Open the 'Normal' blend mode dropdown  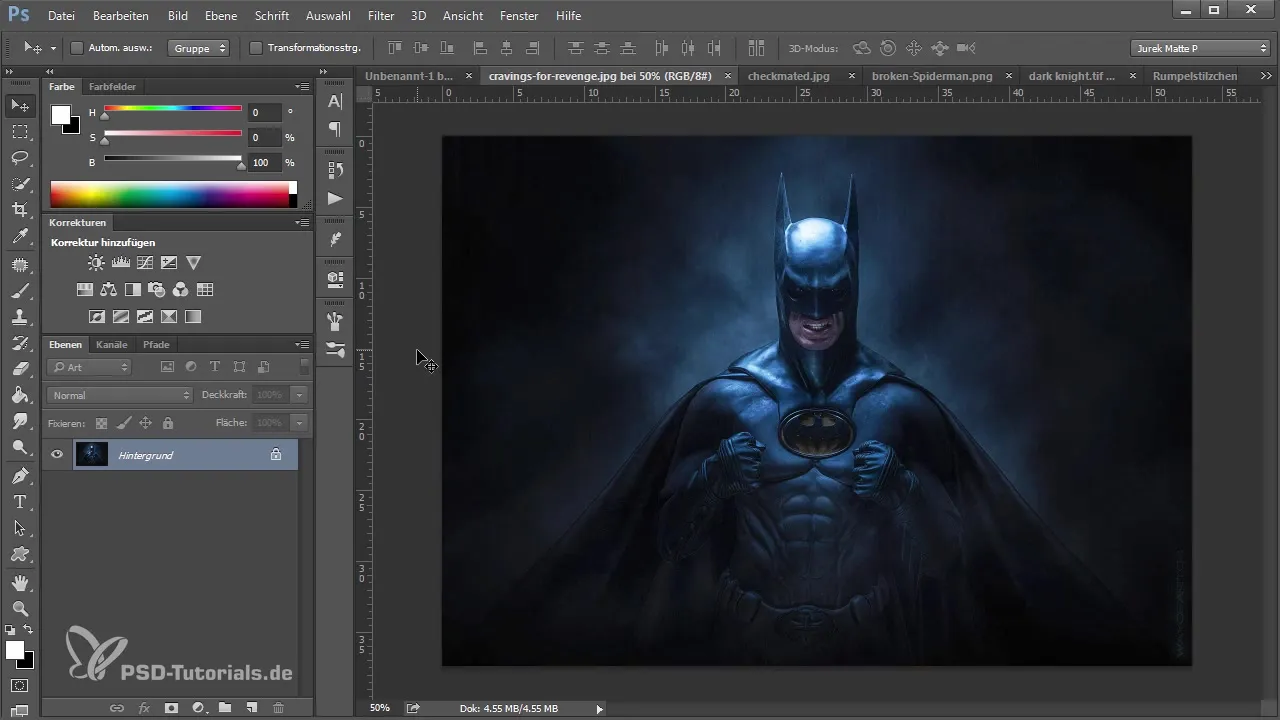coord(119,395)
